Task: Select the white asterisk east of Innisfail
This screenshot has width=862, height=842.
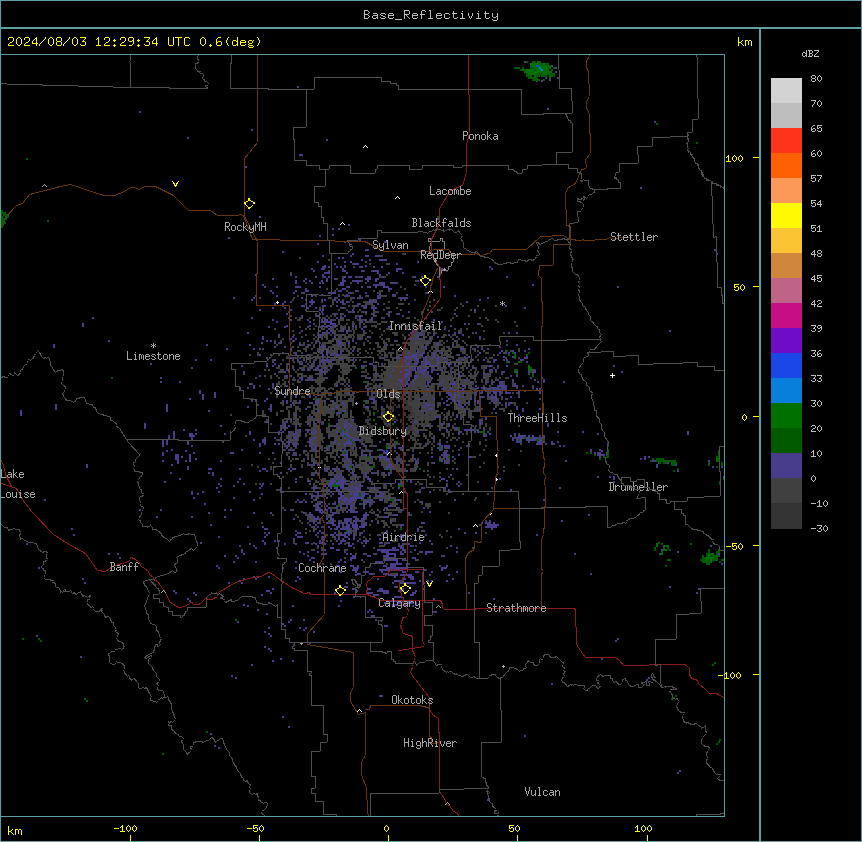Action: tap(502, 303)
